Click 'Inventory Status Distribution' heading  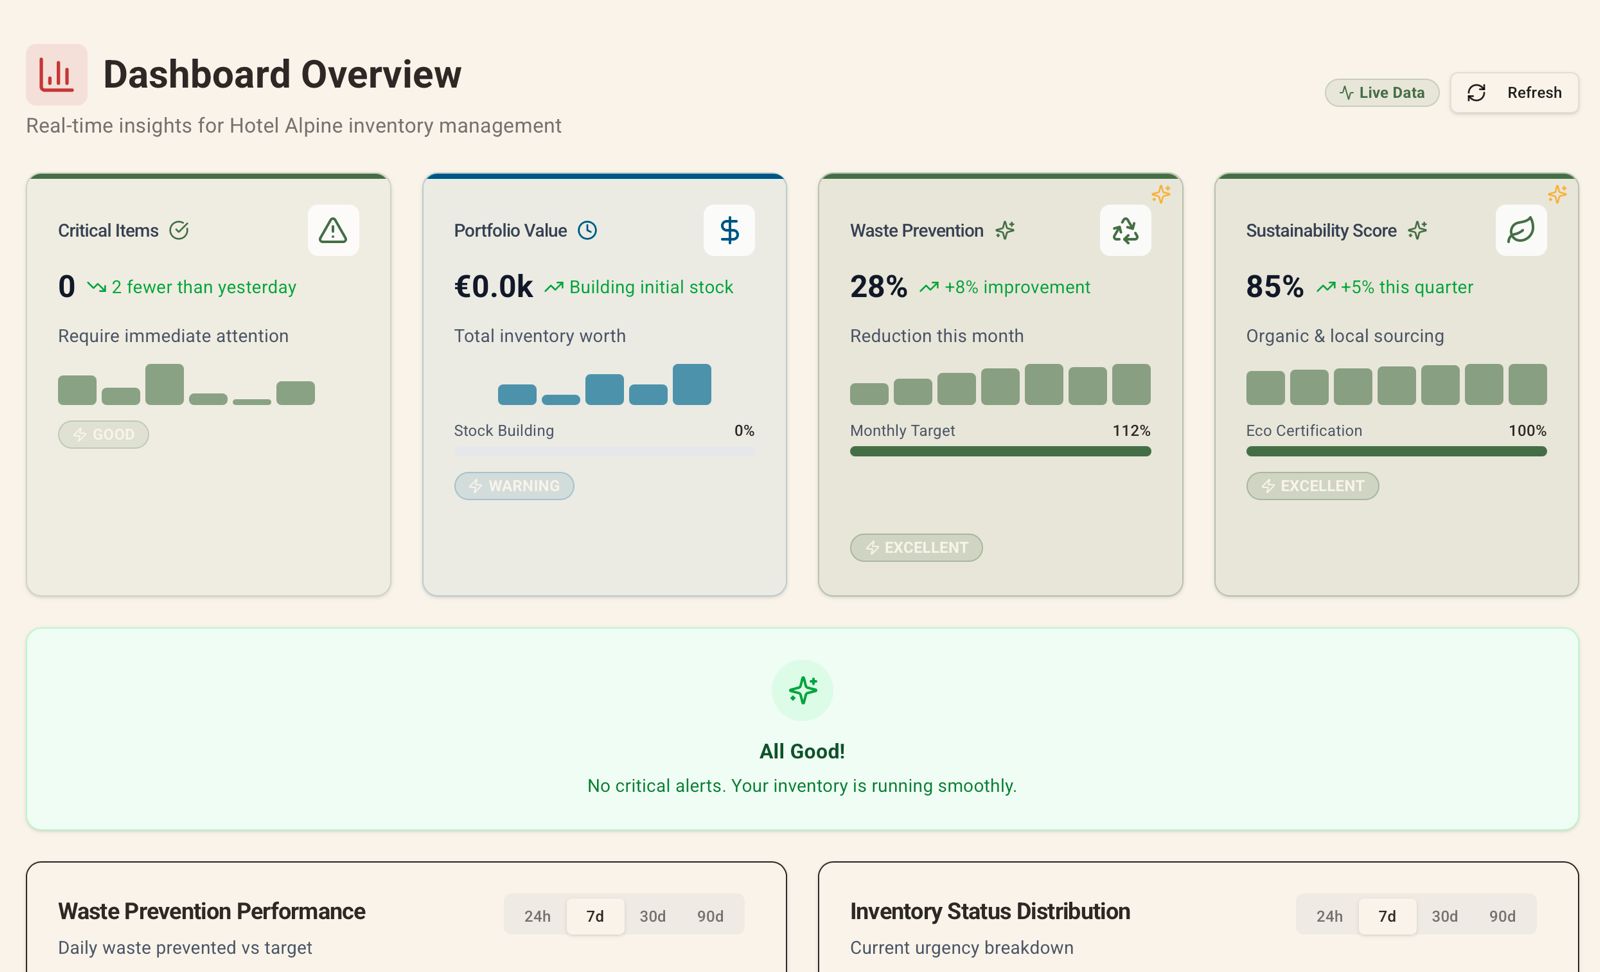[x=990, y=912]
